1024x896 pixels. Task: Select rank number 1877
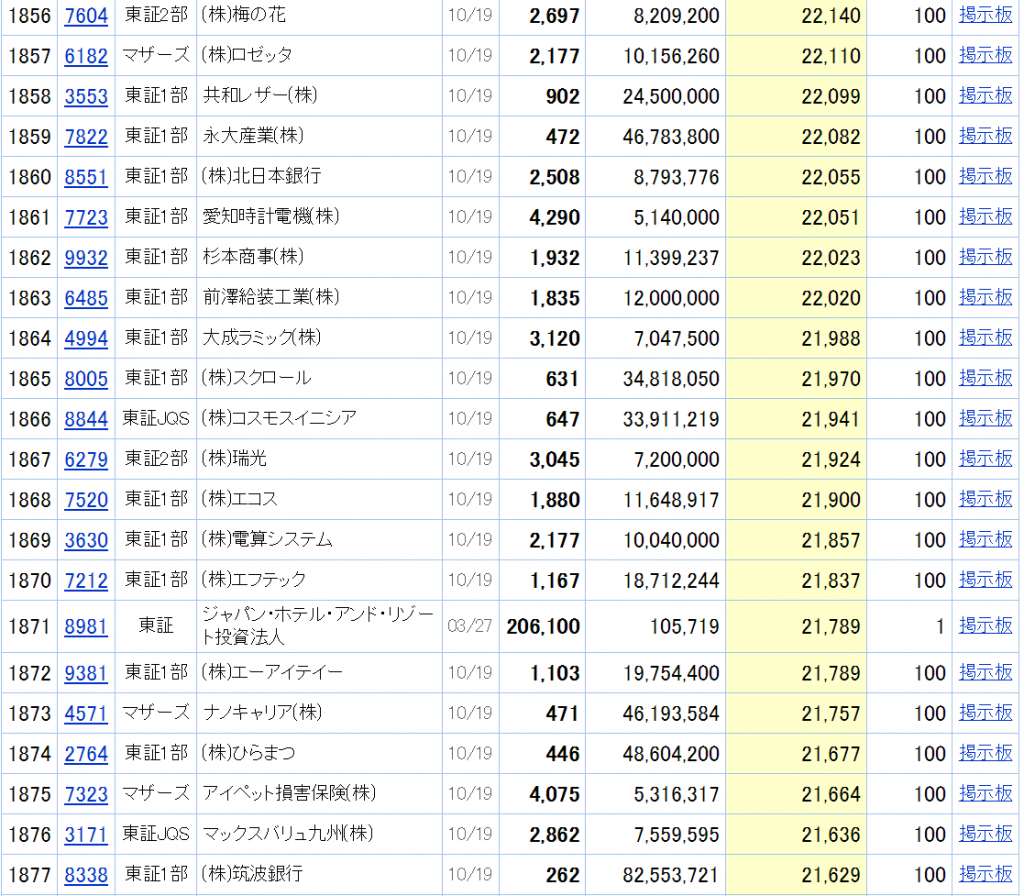(30, 875)
